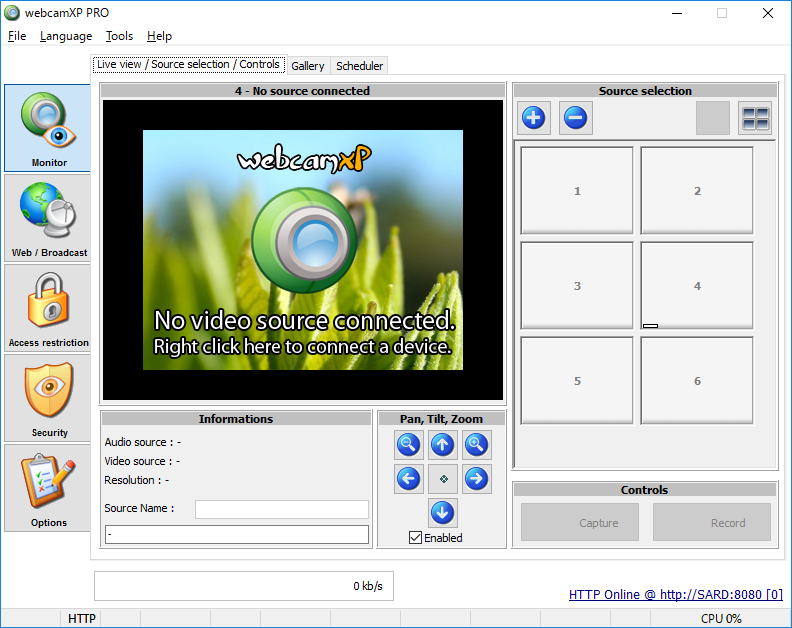Open the Tools menu
792x628 pixels.
(x=119, y=36)
